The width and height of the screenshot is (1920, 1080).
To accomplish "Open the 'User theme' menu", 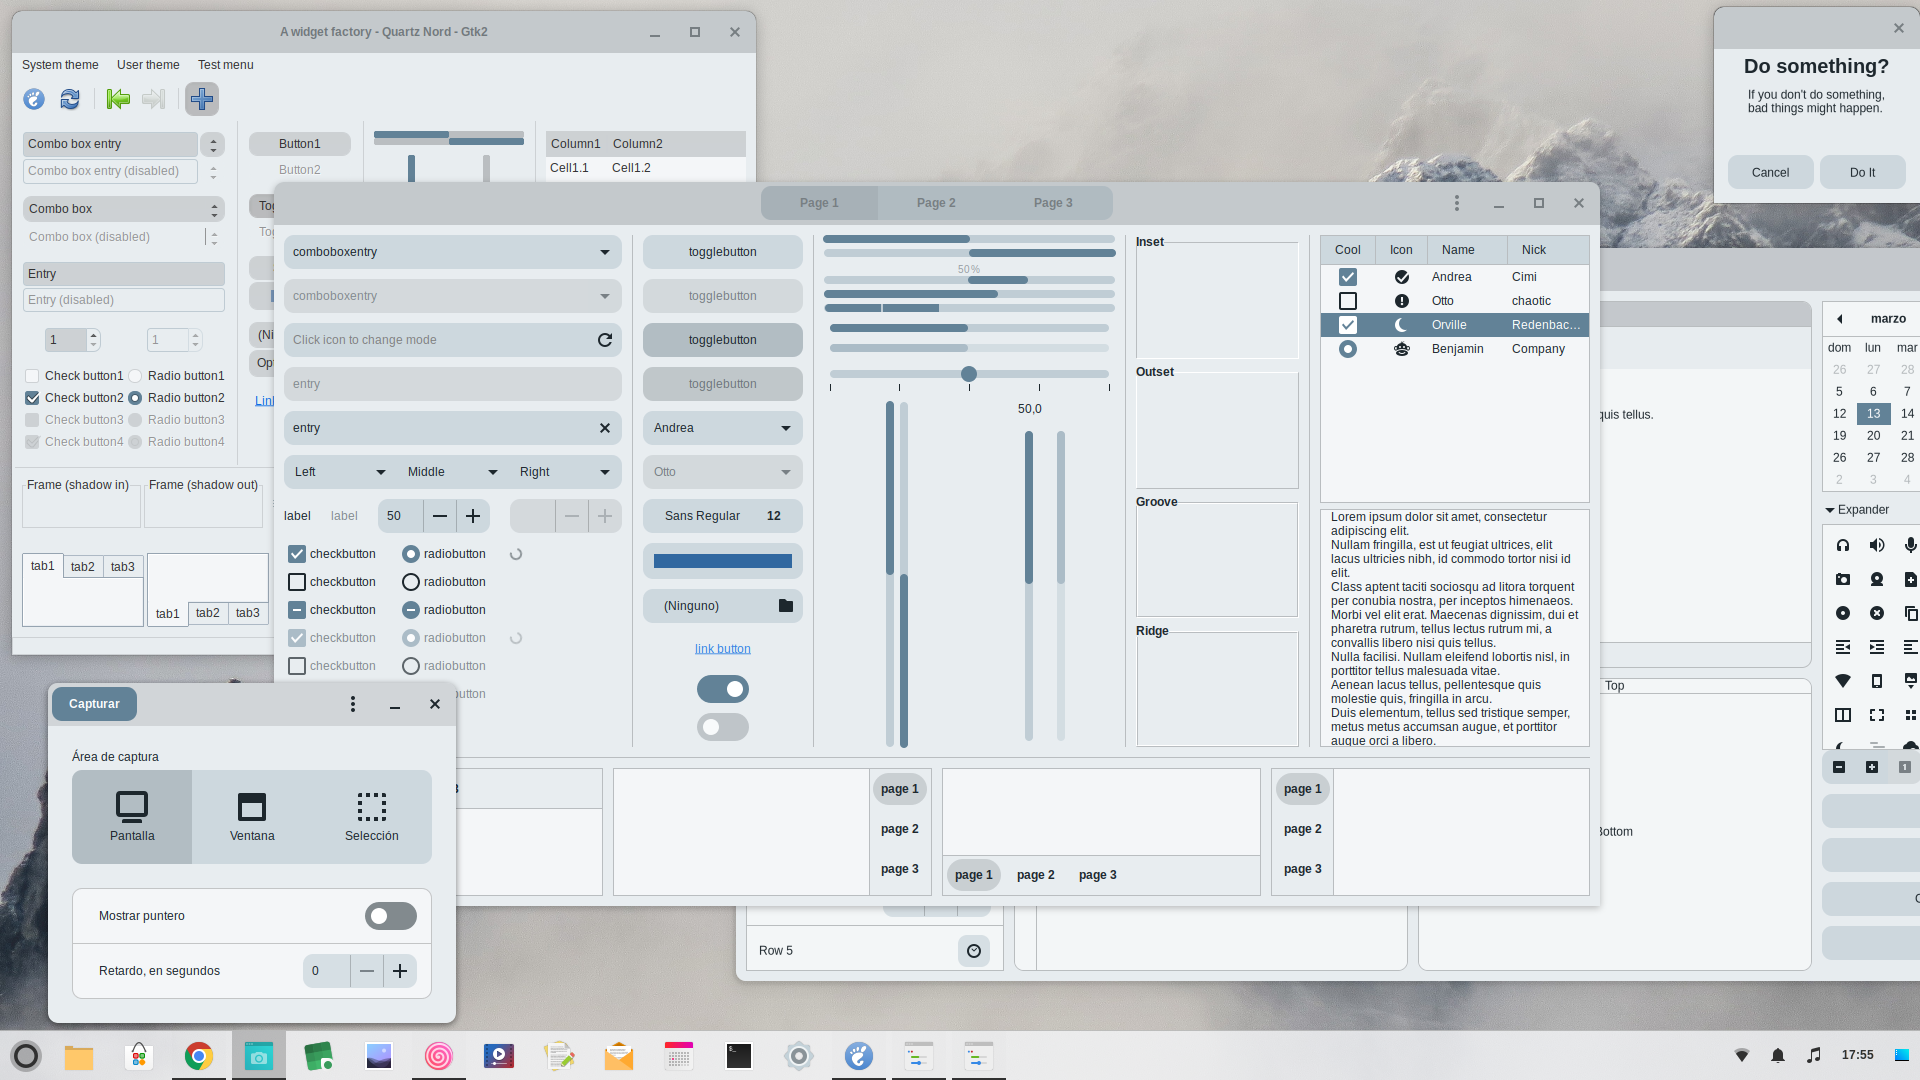I will [148, 65].
